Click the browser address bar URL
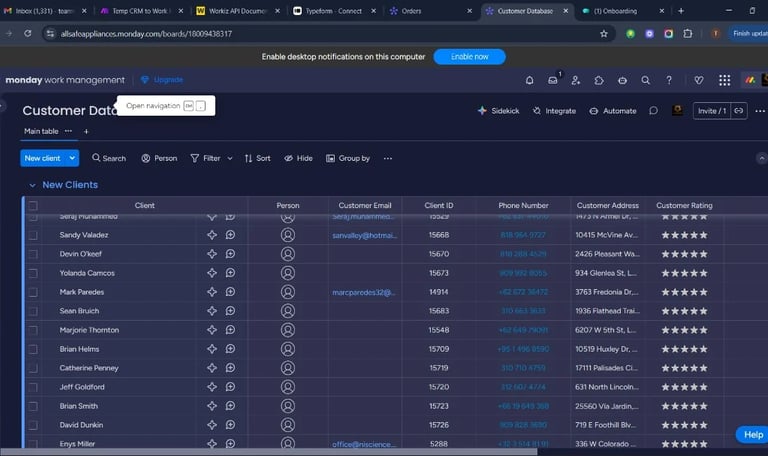 point(146,34)
